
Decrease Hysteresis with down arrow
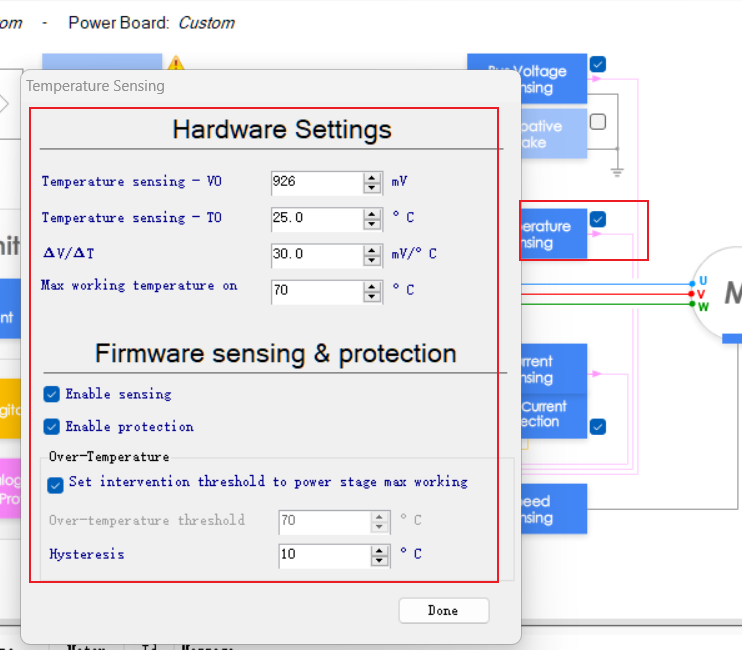380,561
